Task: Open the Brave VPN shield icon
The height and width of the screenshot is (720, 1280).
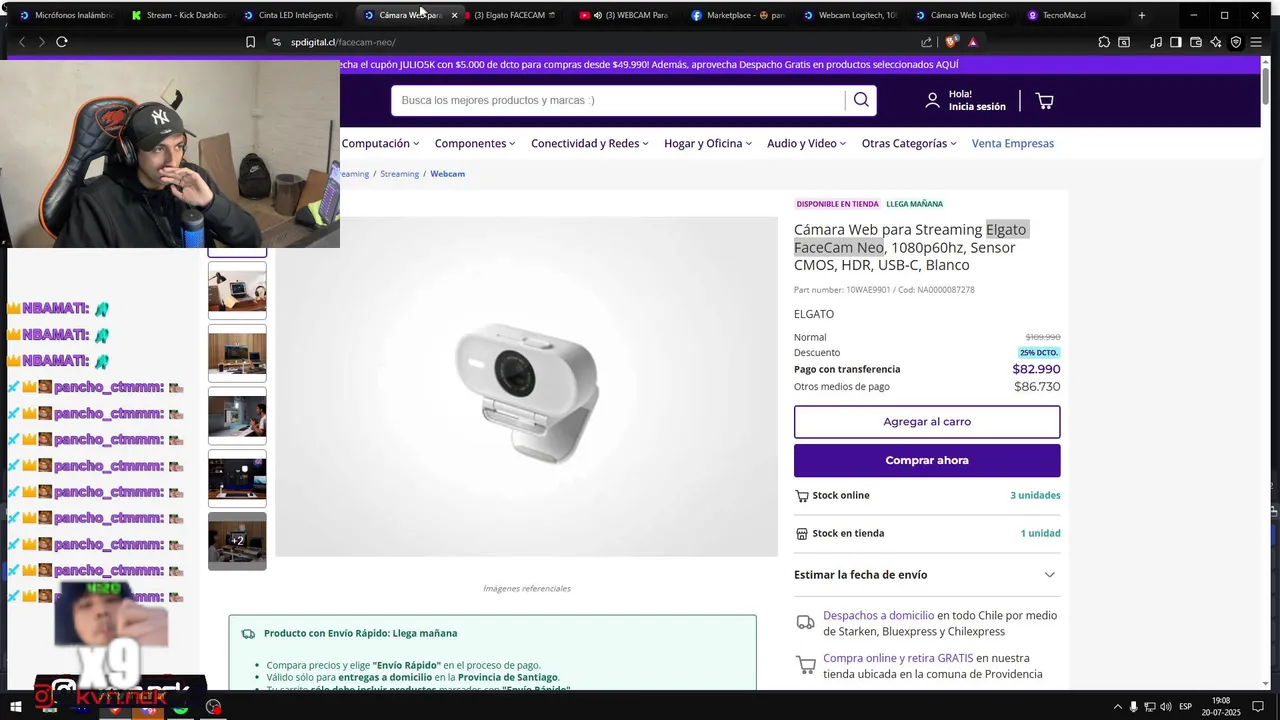Action: [x=1236, y=42]
